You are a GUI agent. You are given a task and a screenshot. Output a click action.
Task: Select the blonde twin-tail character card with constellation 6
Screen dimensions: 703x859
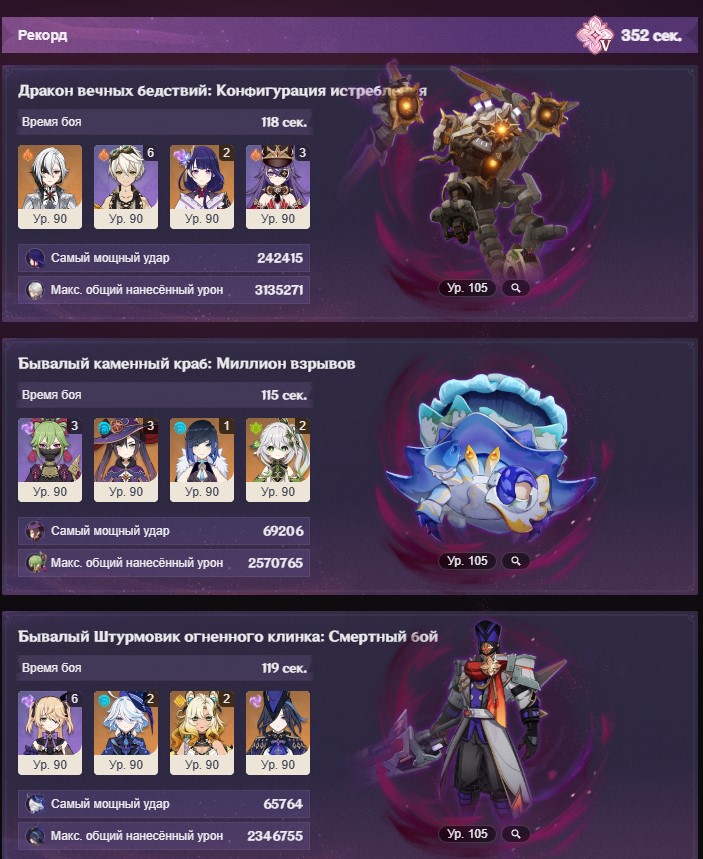coord(50,732)
